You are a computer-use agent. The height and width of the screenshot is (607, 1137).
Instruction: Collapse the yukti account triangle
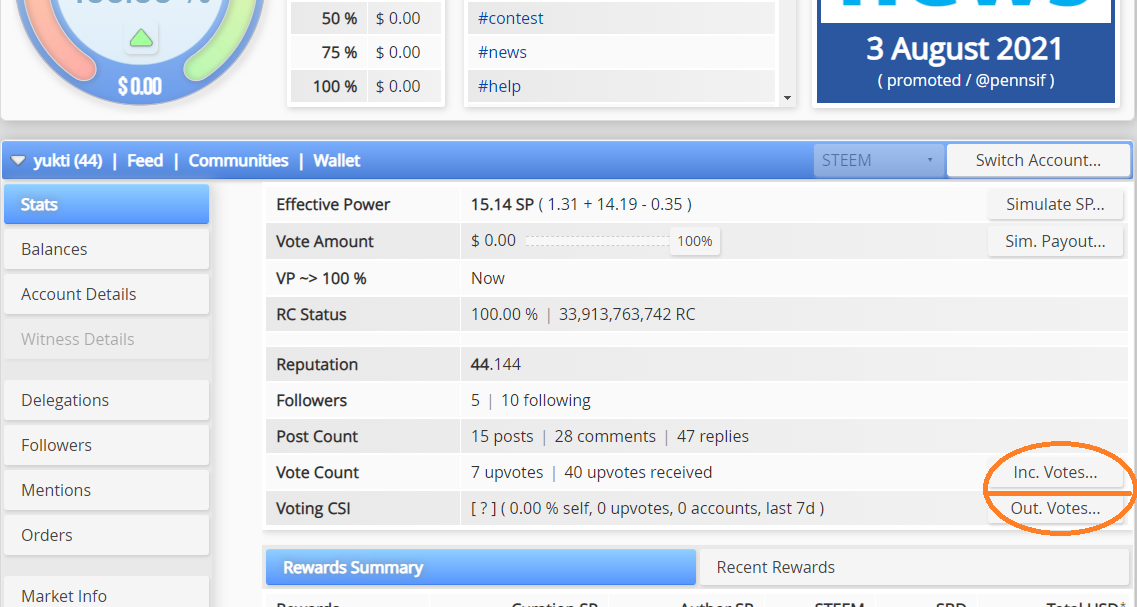tap(18, 161)
